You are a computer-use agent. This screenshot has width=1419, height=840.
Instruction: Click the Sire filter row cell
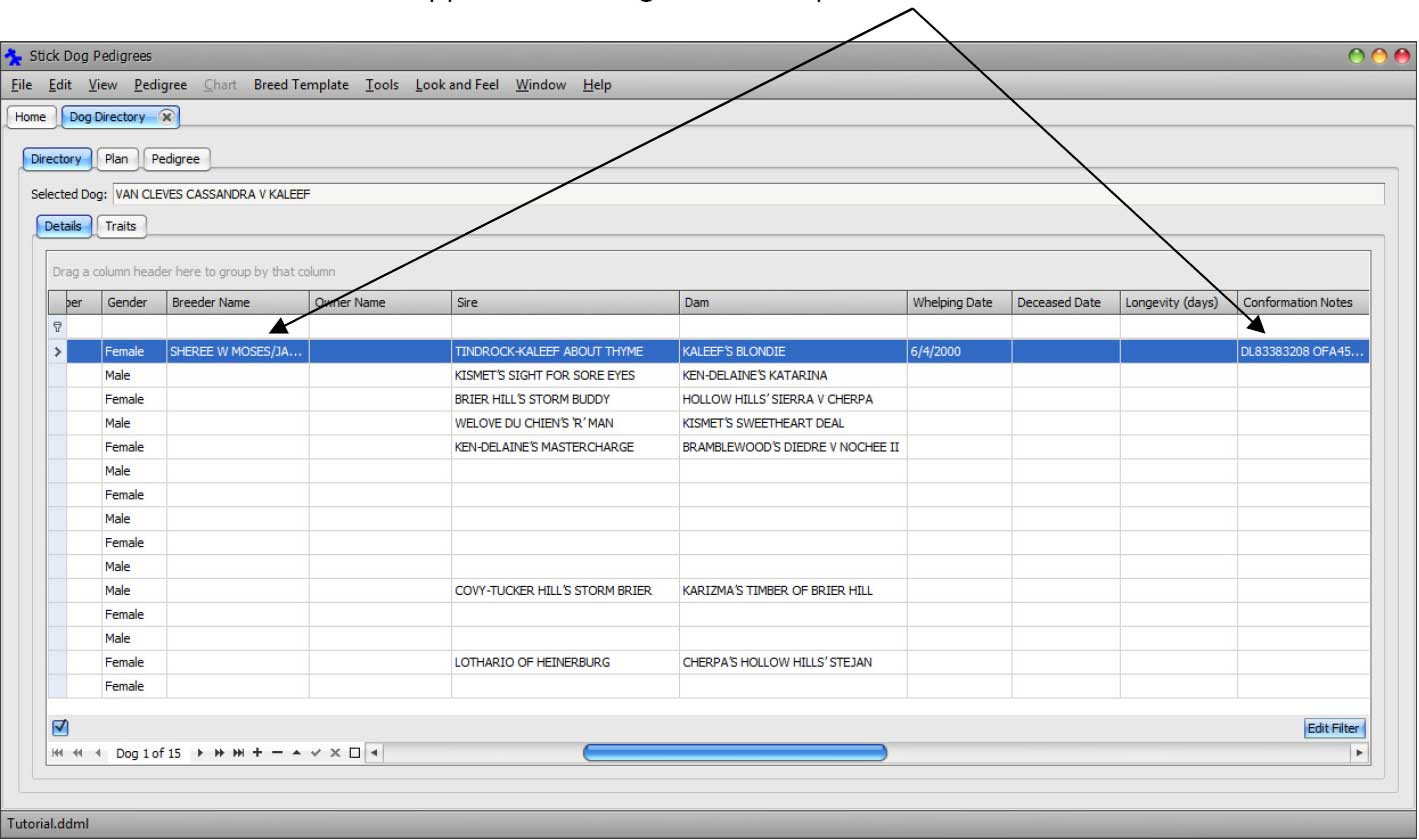click(x=565, y=327)
